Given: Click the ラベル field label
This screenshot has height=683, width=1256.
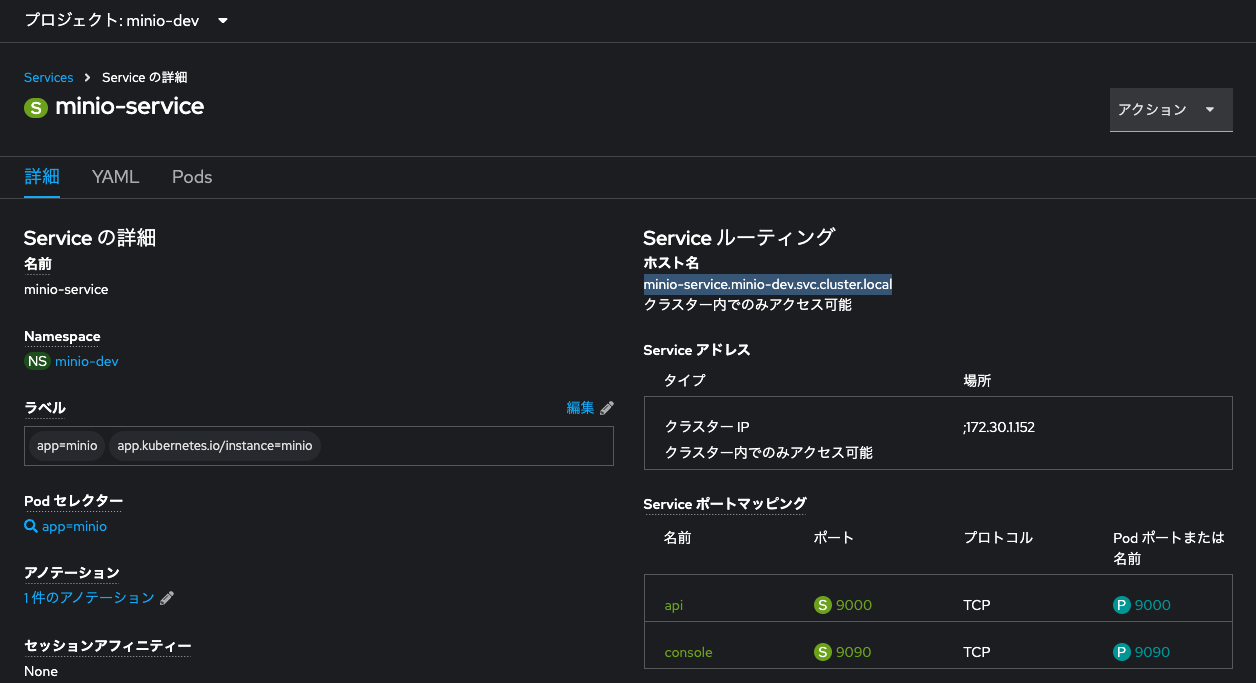Looking at the screenshot, I should (x=45, y=407).
